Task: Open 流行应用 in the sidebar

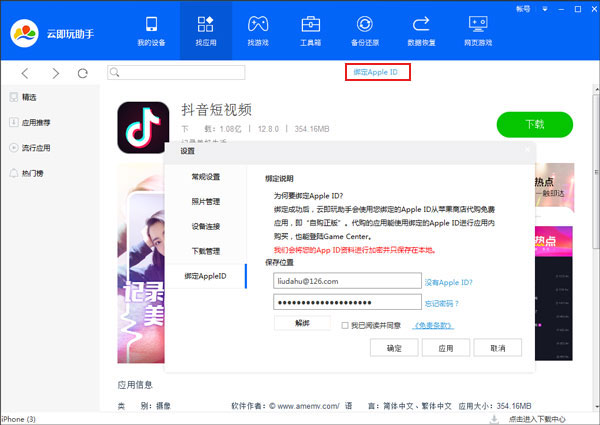Action: coord(30,148)
